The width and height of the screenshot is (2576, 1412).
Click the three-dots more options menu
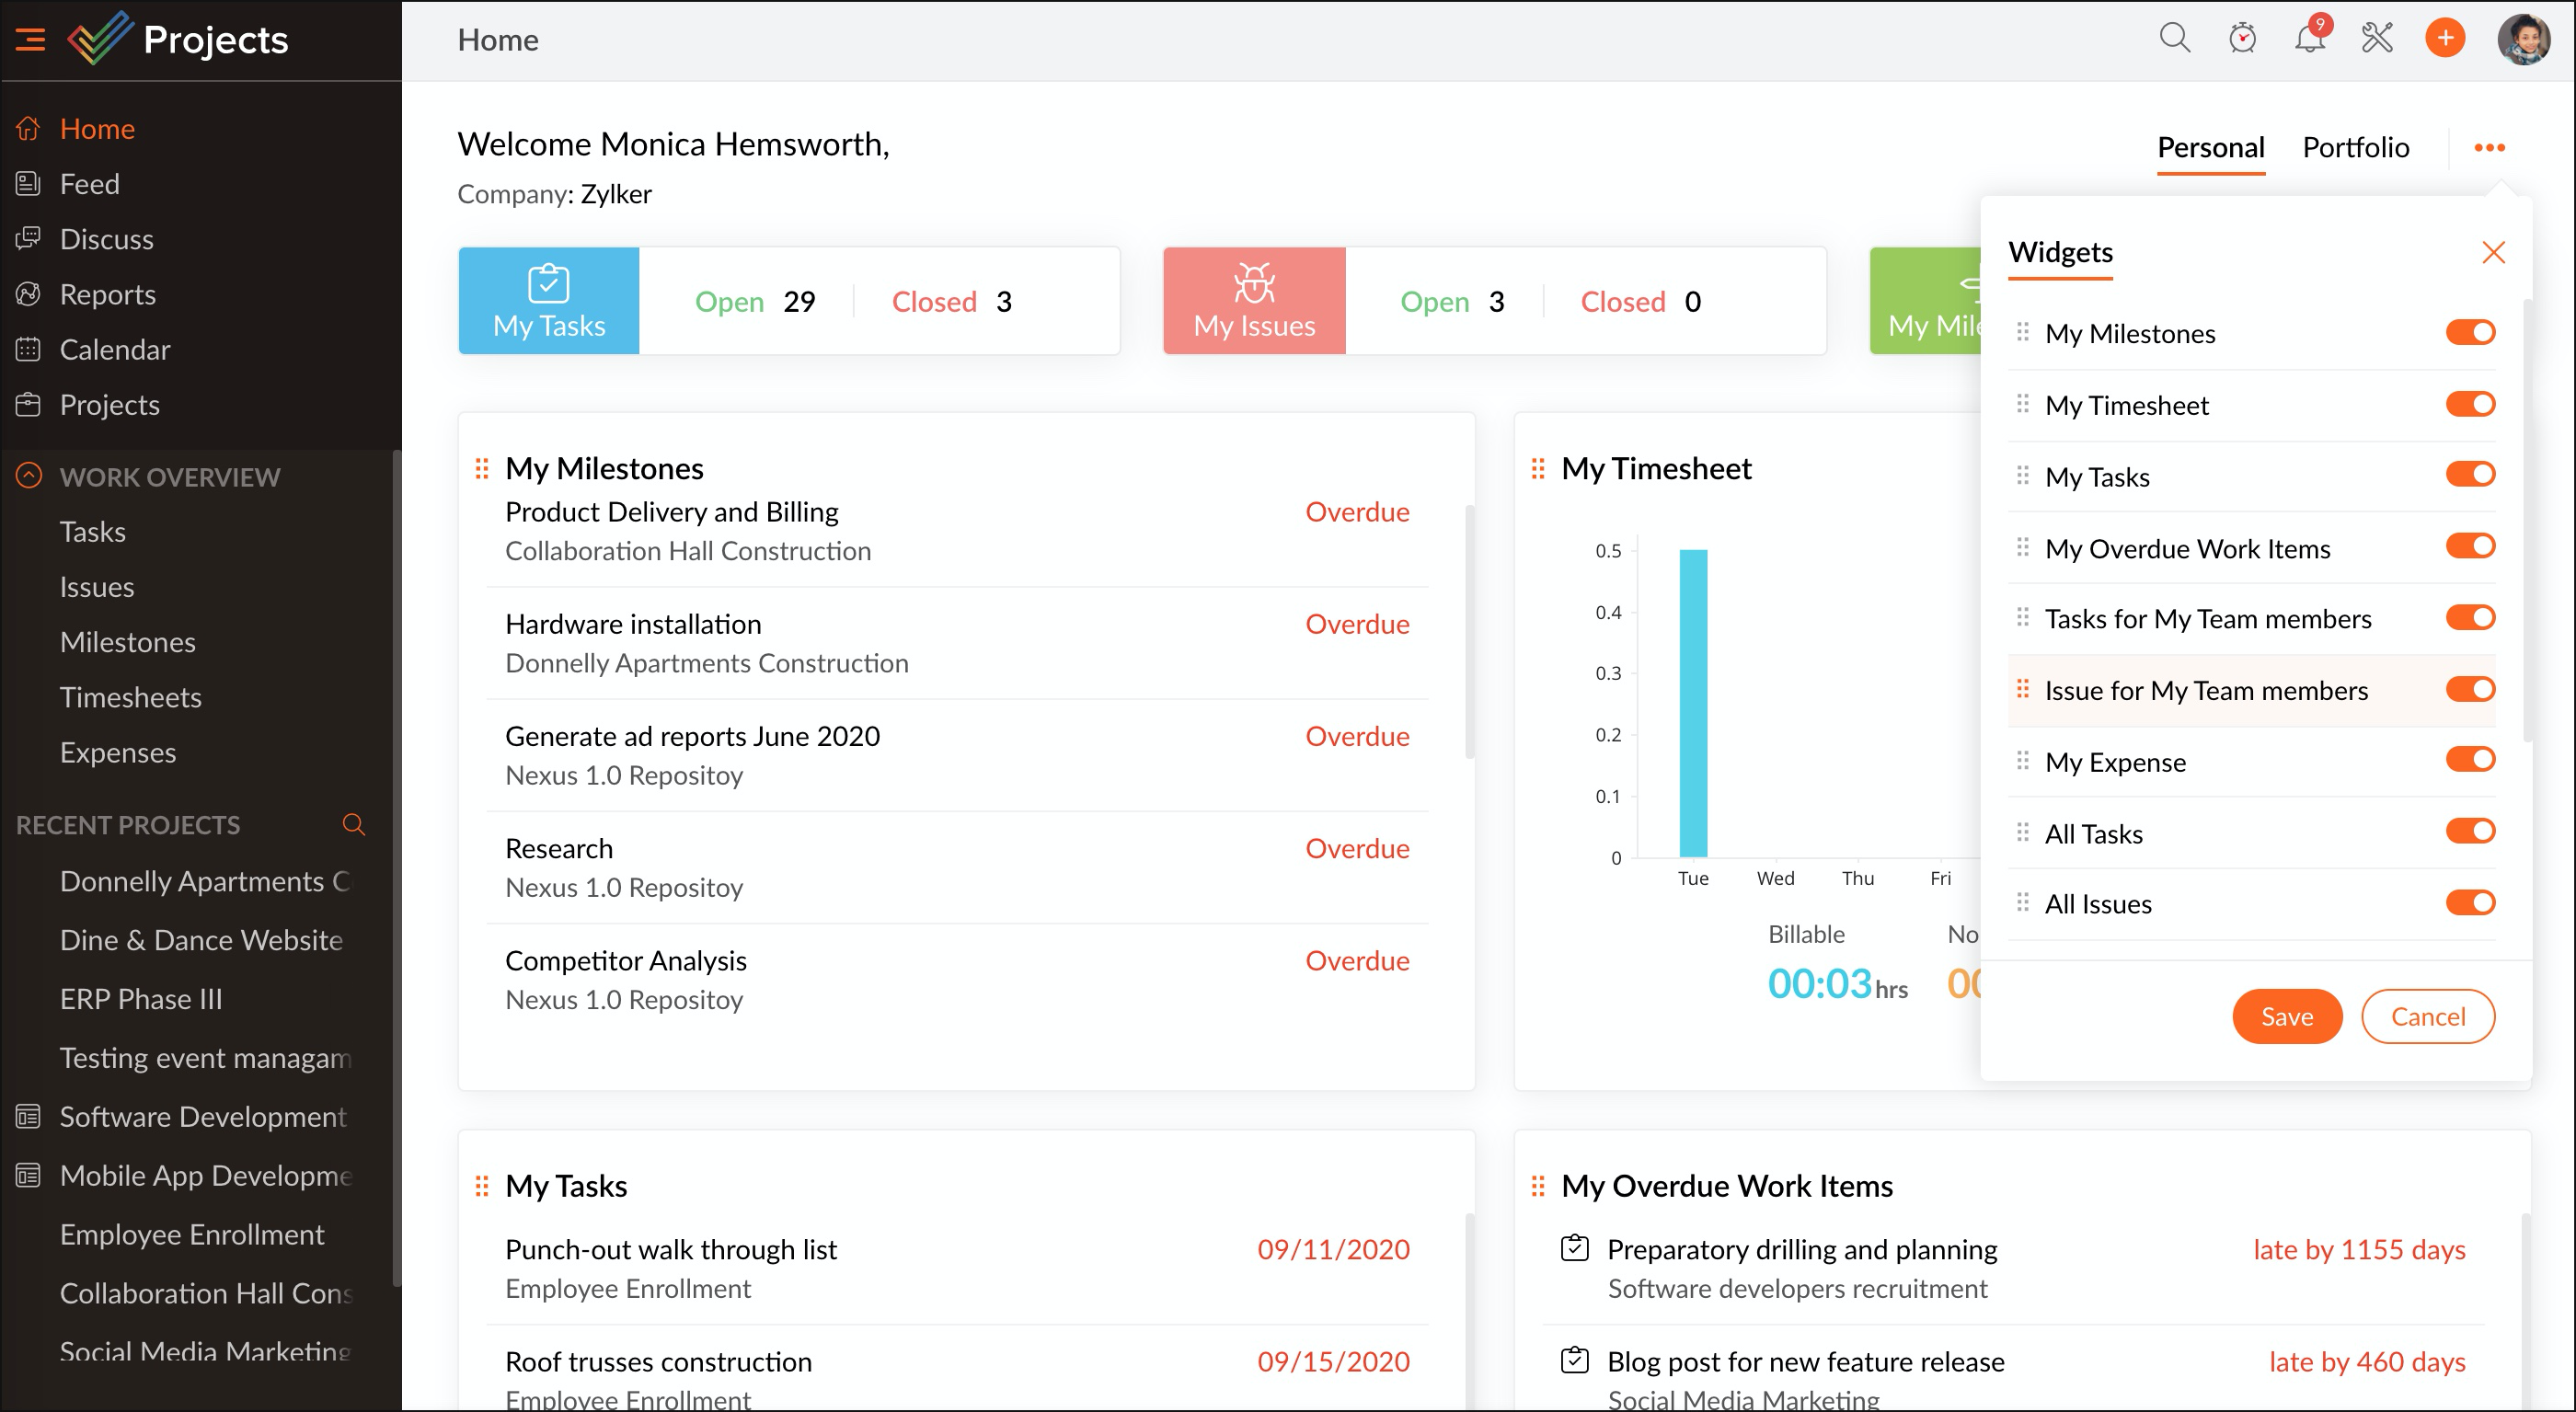[x=2489, y=147]
